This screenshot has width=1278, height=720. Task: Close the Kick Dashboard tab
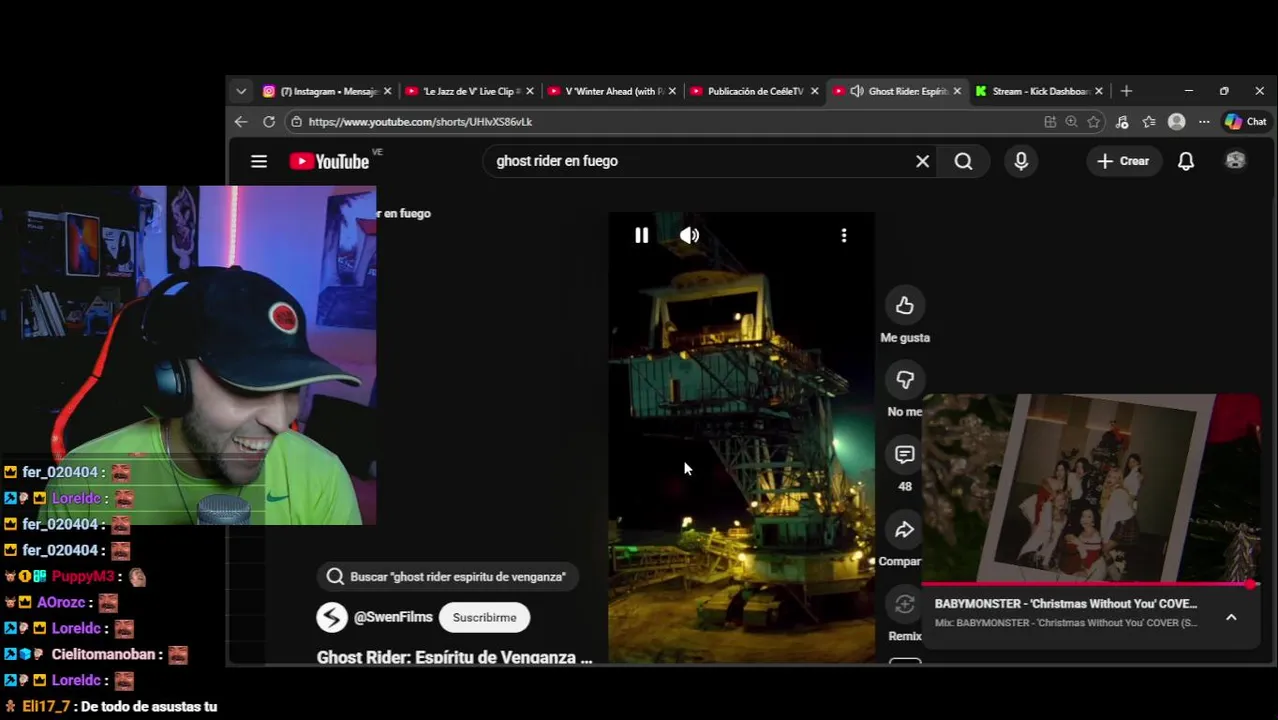click(1099, 91)
